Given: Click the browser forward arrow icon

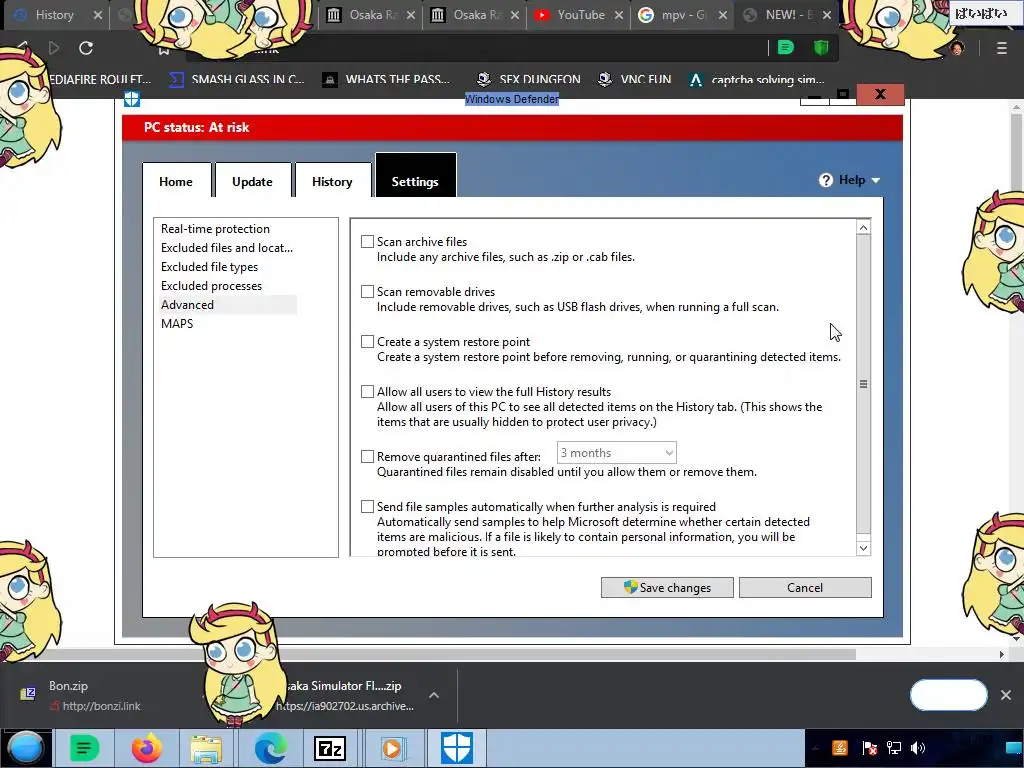Looking at the screenshot, I should (x=54, y=48).
